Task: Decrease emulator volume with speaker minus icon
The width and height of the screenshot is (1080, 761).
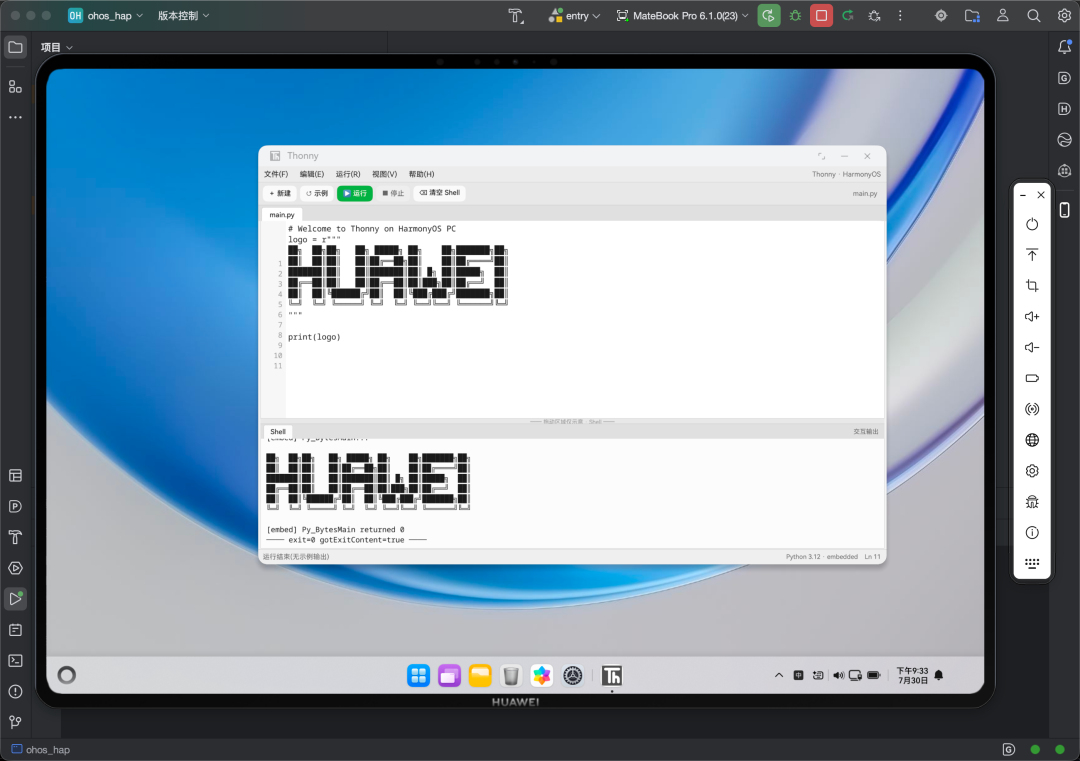Action: [1032, 347]
